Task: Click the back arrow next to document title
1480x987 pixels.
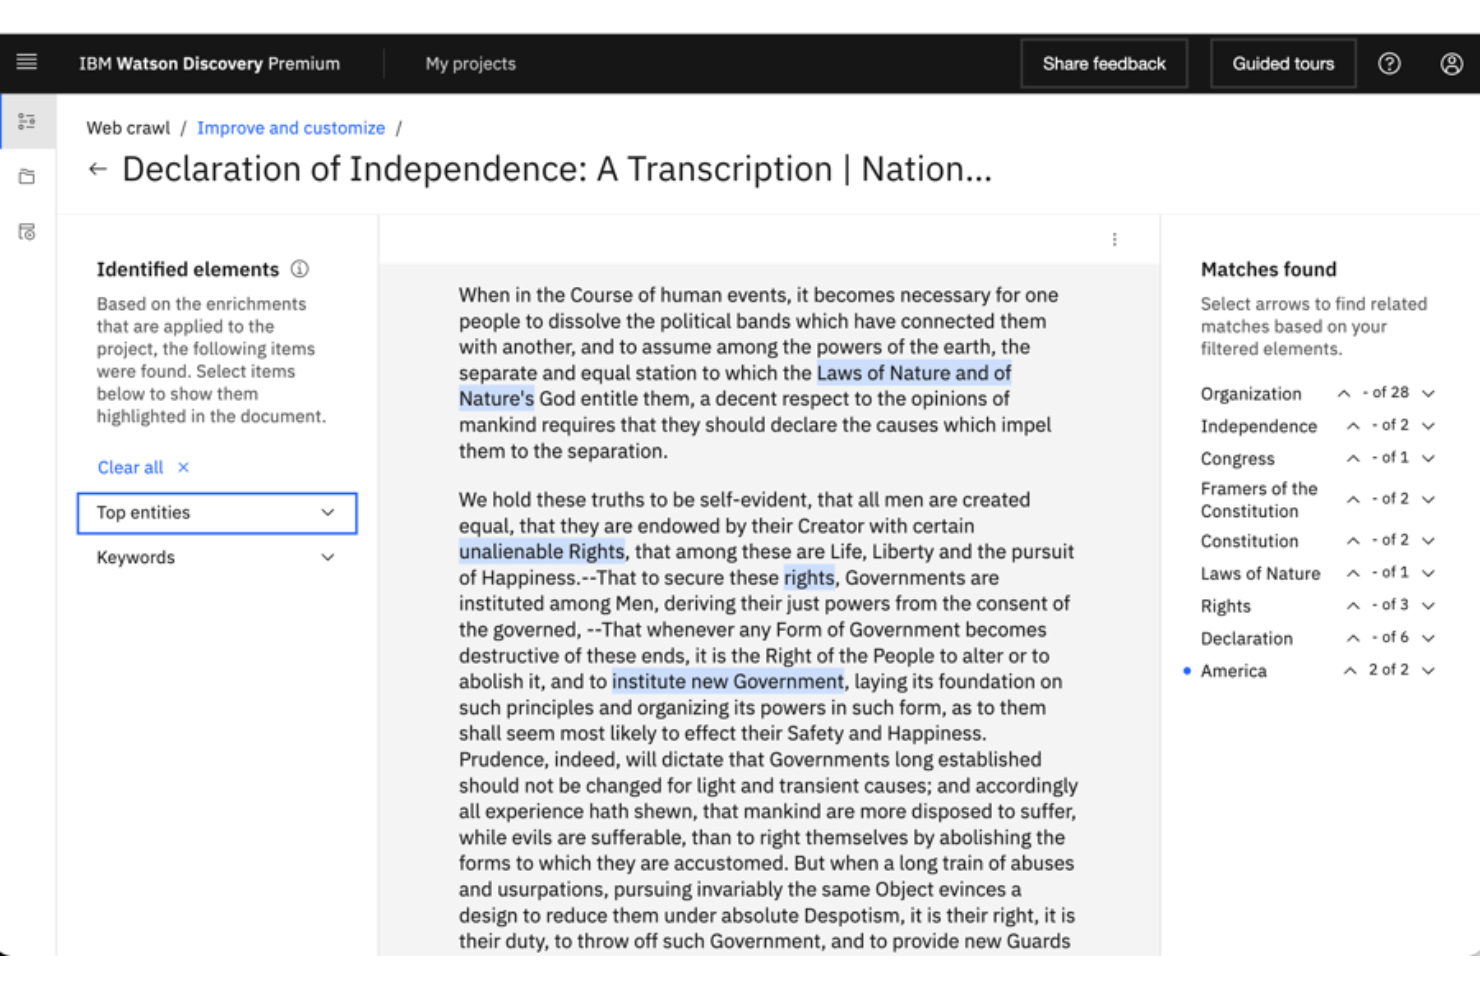Action: (x=97, y=168)
